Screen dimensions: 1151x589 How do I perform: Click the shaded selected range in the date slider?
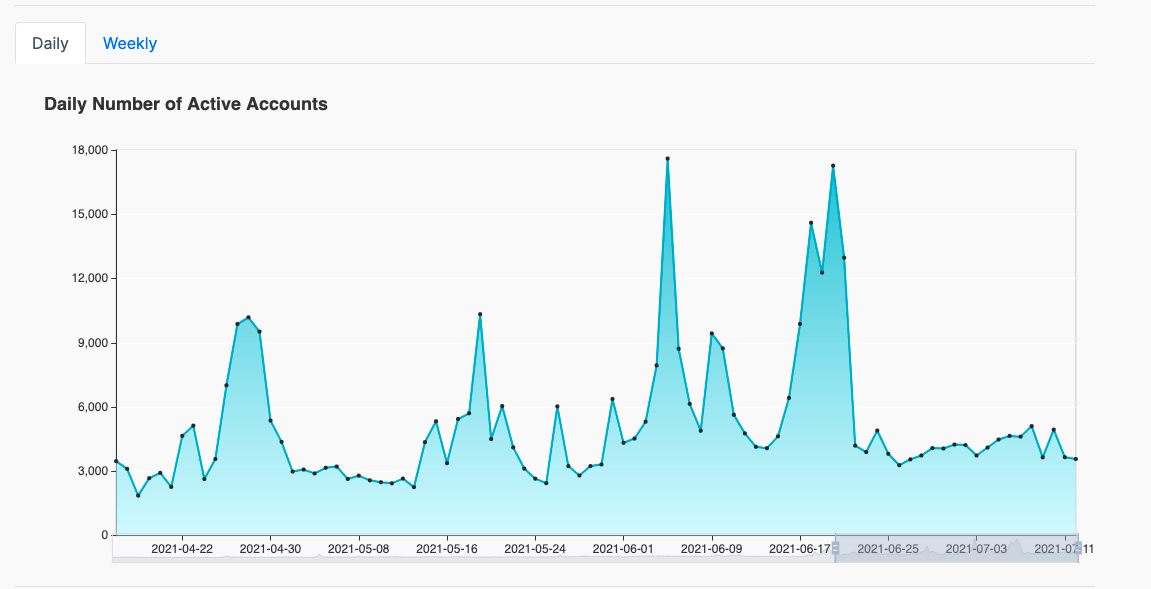[x=956, y=549]
